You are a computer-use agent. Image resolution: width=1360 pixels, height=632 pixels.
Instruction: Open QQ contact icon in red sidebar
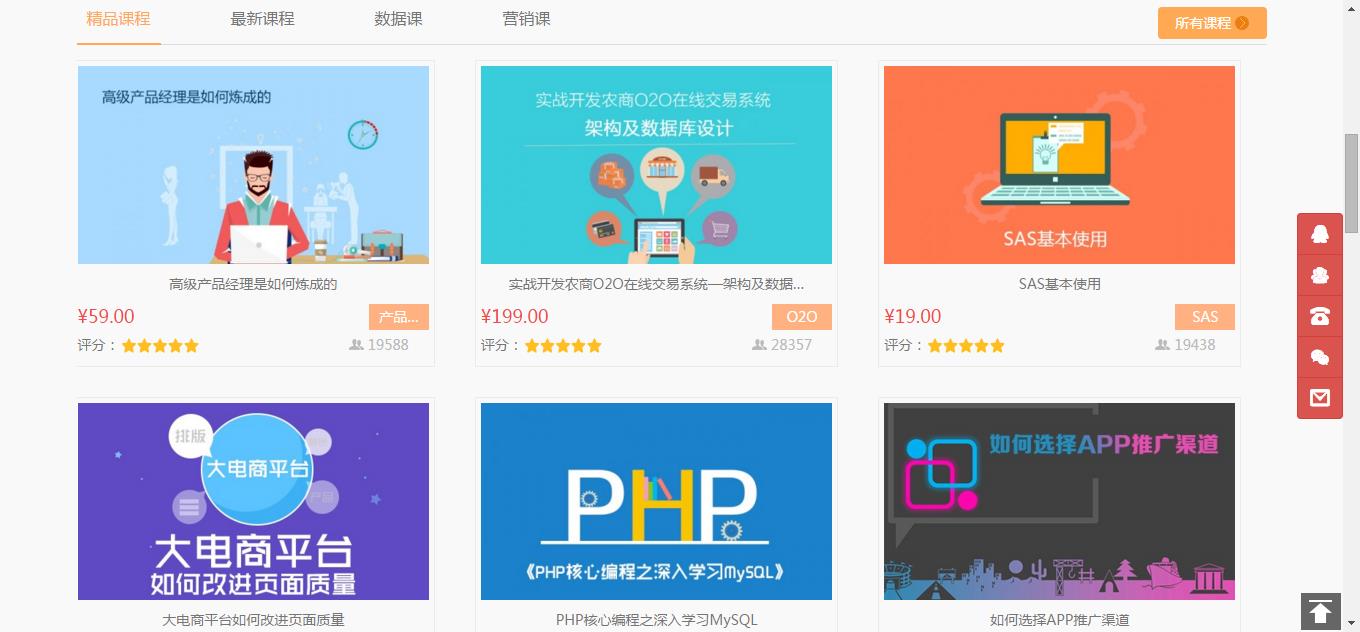coord(1320,235)
